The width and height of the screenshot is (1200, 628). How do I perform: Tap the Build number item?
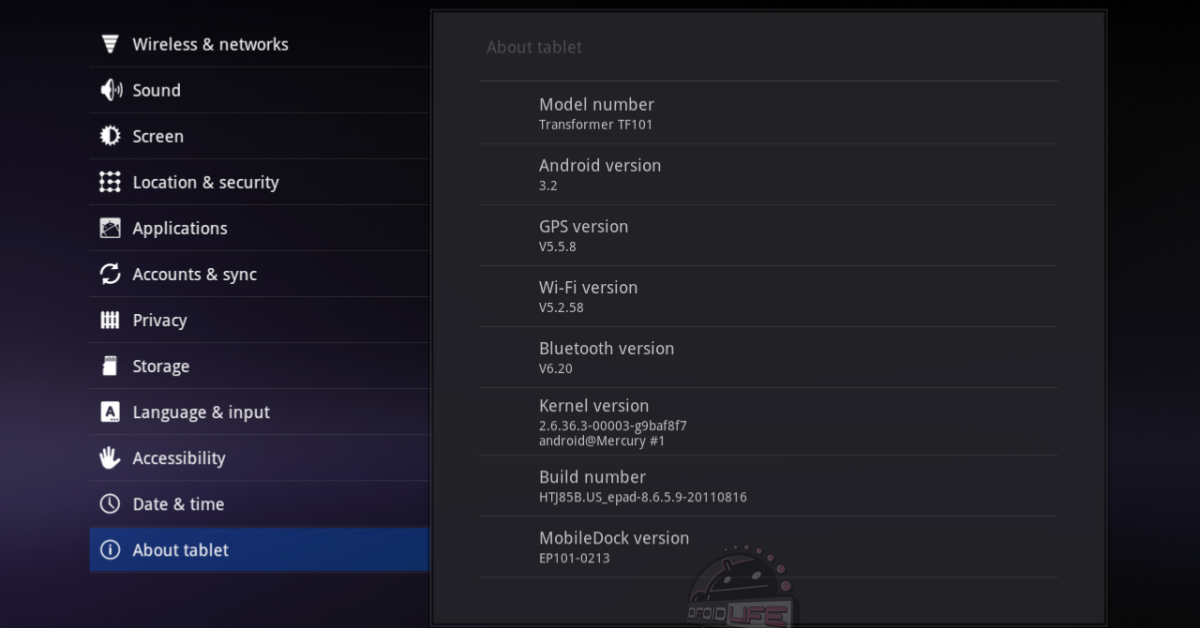tap(767, 486)
